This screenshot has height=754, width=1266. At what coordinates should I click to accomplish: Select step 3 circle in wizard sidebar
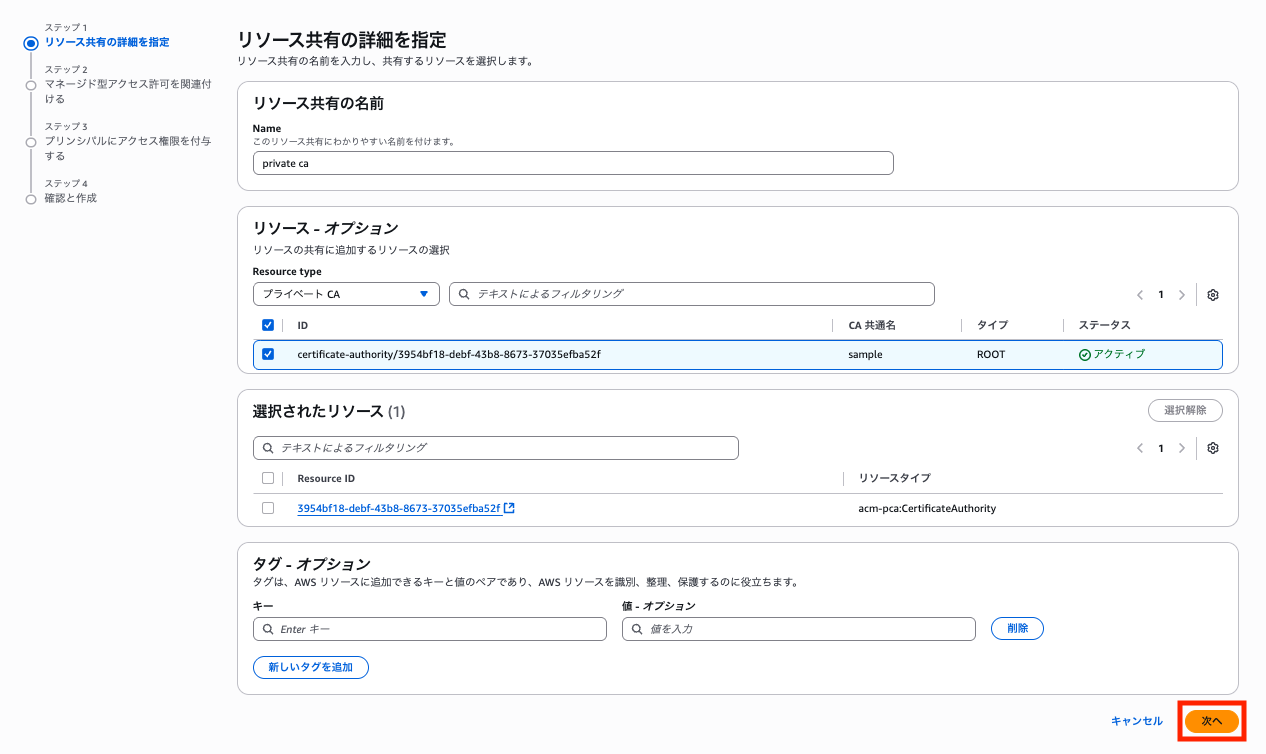pos(31,142)
